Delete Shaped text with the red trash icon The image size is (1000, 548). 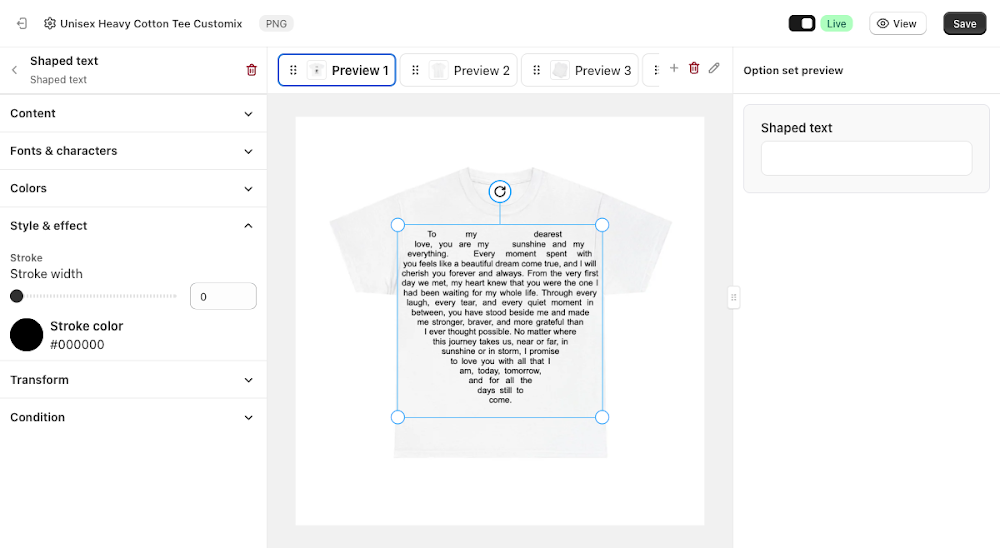tap(251, 70)
